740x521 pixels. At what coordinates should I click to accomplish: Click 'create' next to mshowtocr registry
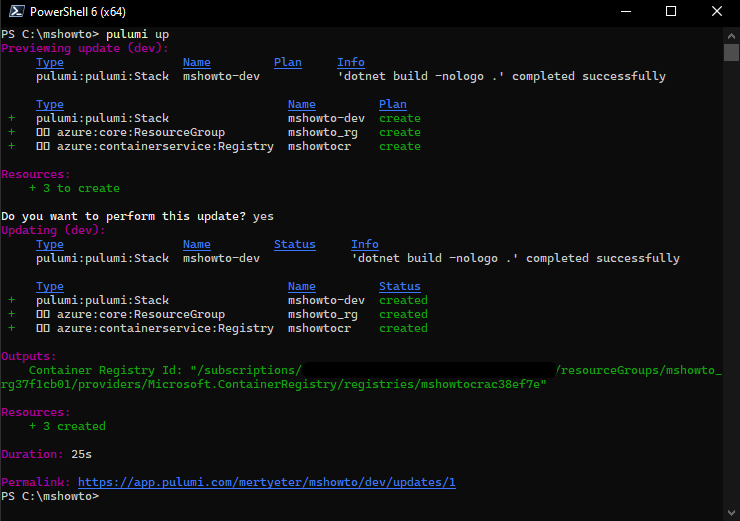pyautogui.click(x=400, y=146)
